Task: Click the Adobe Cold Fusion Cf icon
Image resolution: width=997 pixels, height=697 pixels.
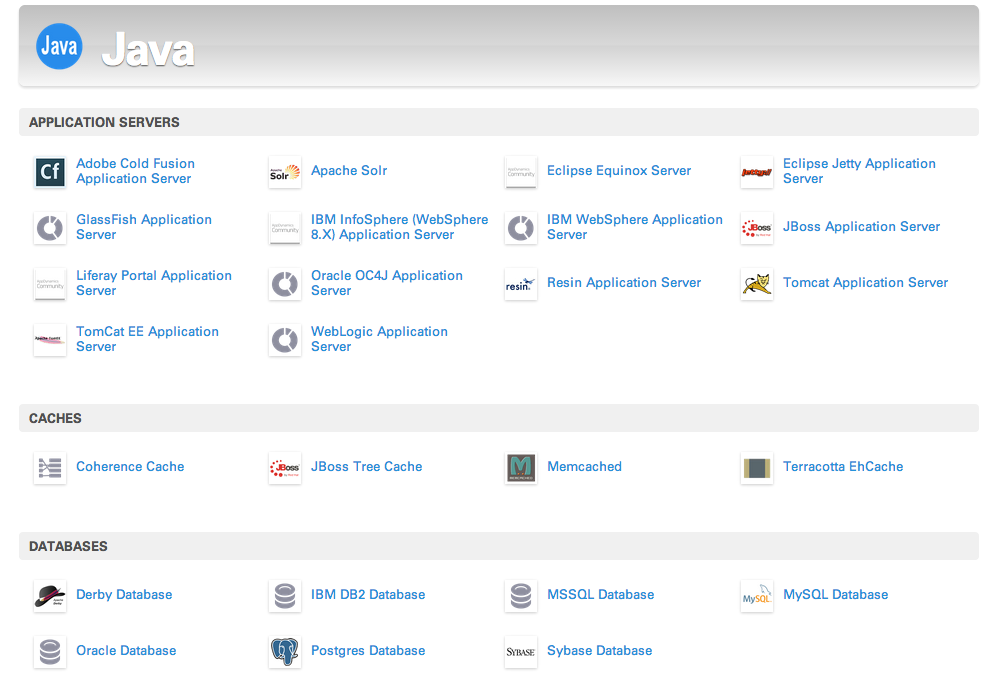Action: (x=50, y=172)
